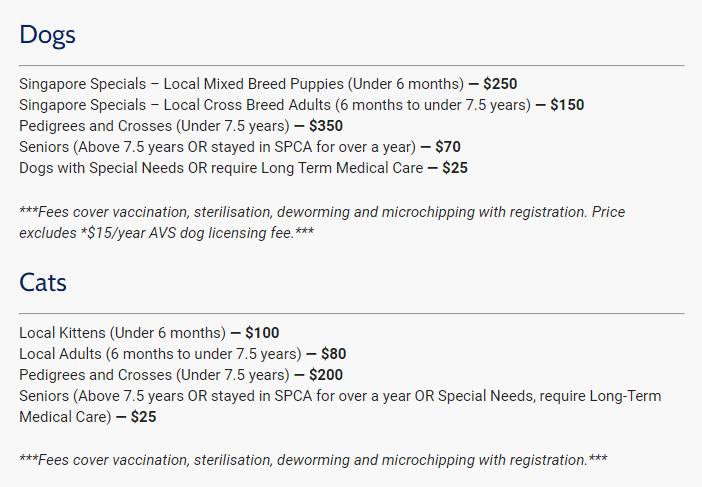
Task: Click the $250 puppy adoption fee
Action: coord(500,84)
